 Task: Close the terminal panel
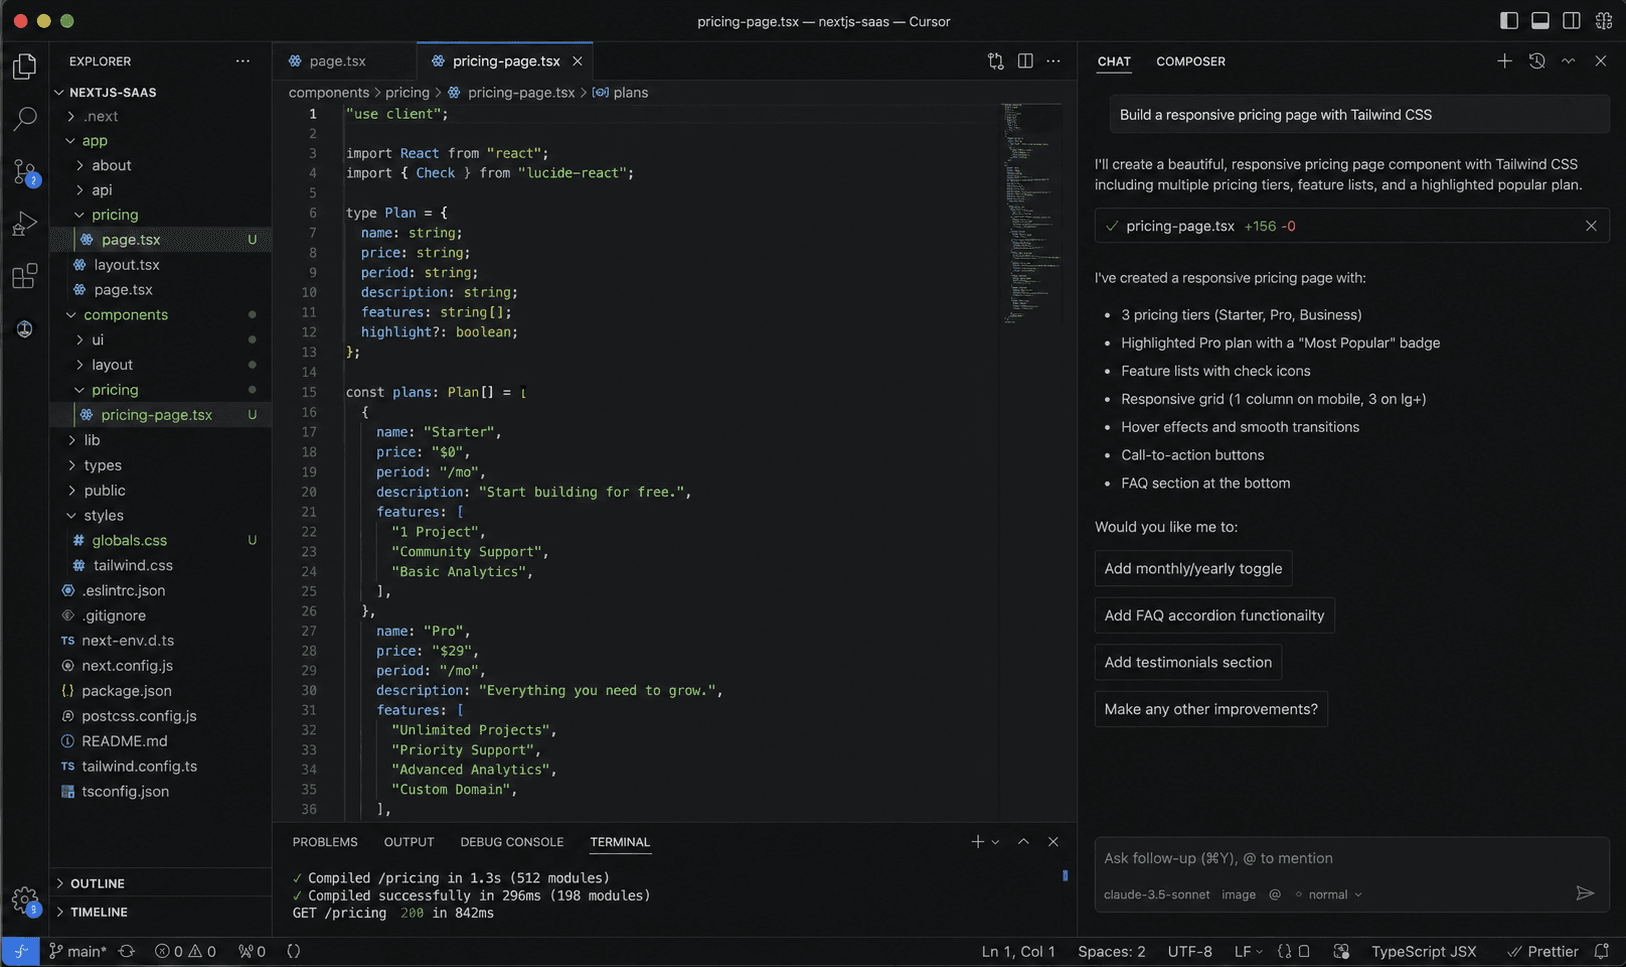click(1053, 842)
